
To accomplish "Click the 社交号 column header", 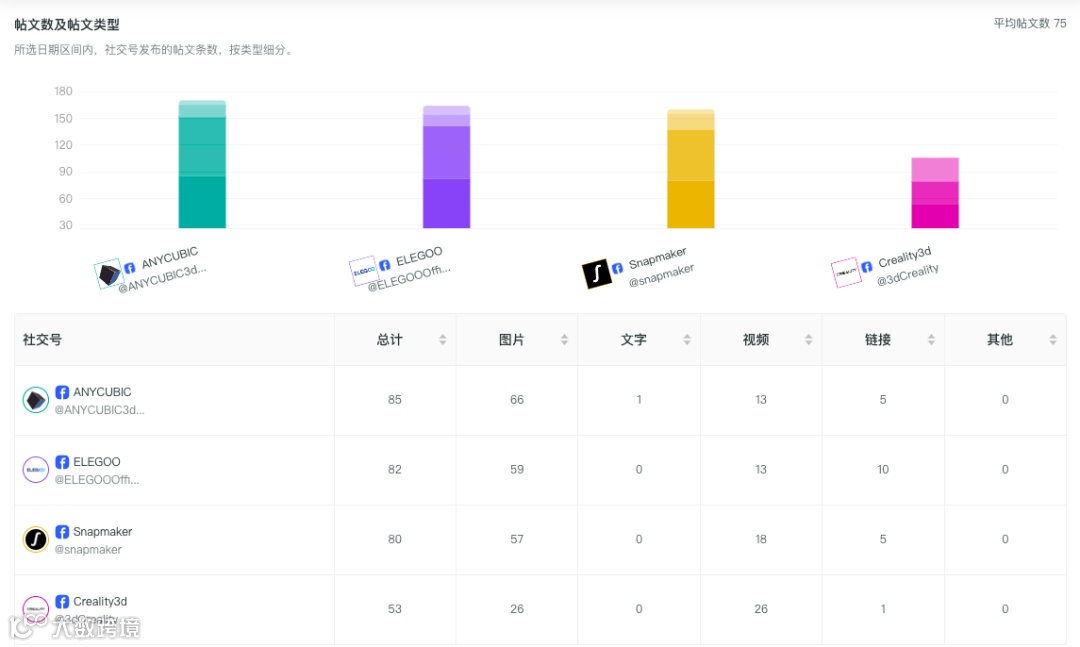I will click(x=174, y=340).
